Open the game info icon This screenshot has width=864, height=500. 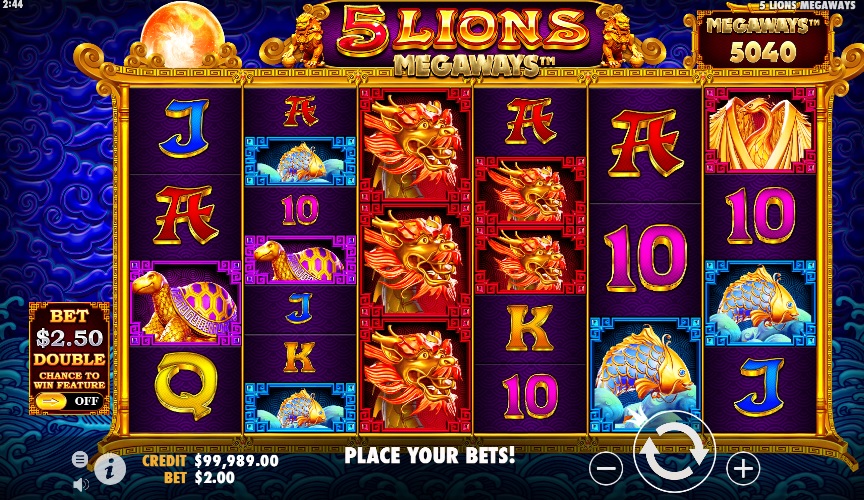coord(110,469)
